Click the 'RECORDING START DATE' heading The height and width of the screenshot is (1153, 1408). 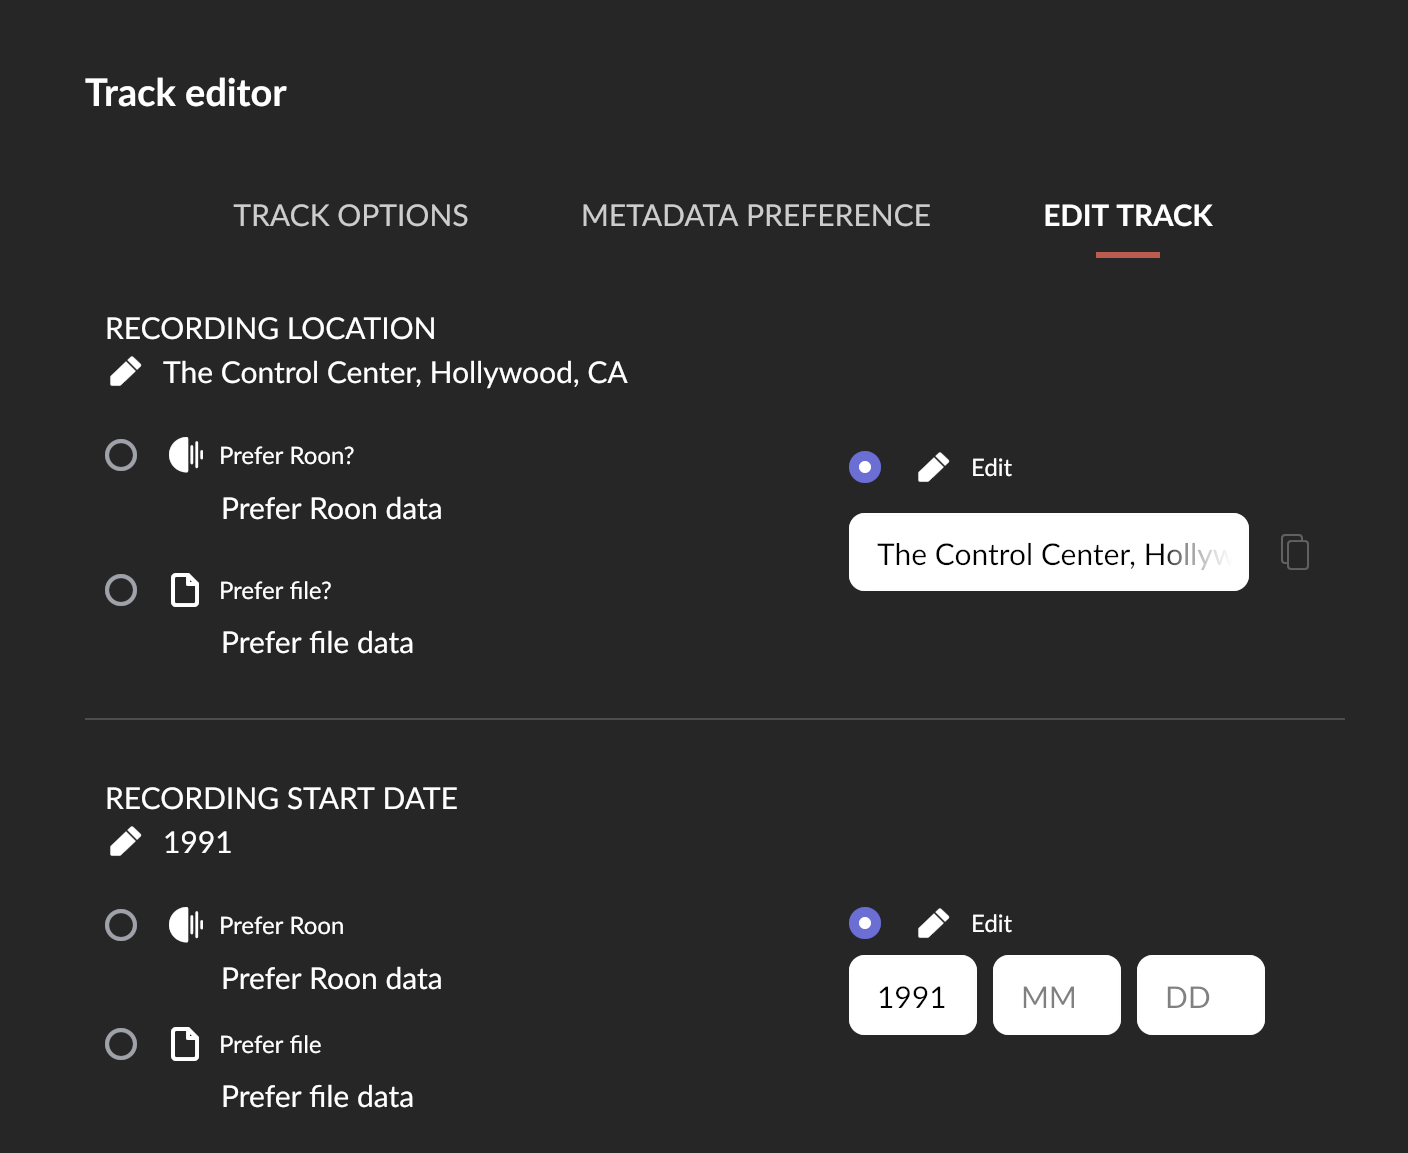pyautogui.click(x=281, y=798)
